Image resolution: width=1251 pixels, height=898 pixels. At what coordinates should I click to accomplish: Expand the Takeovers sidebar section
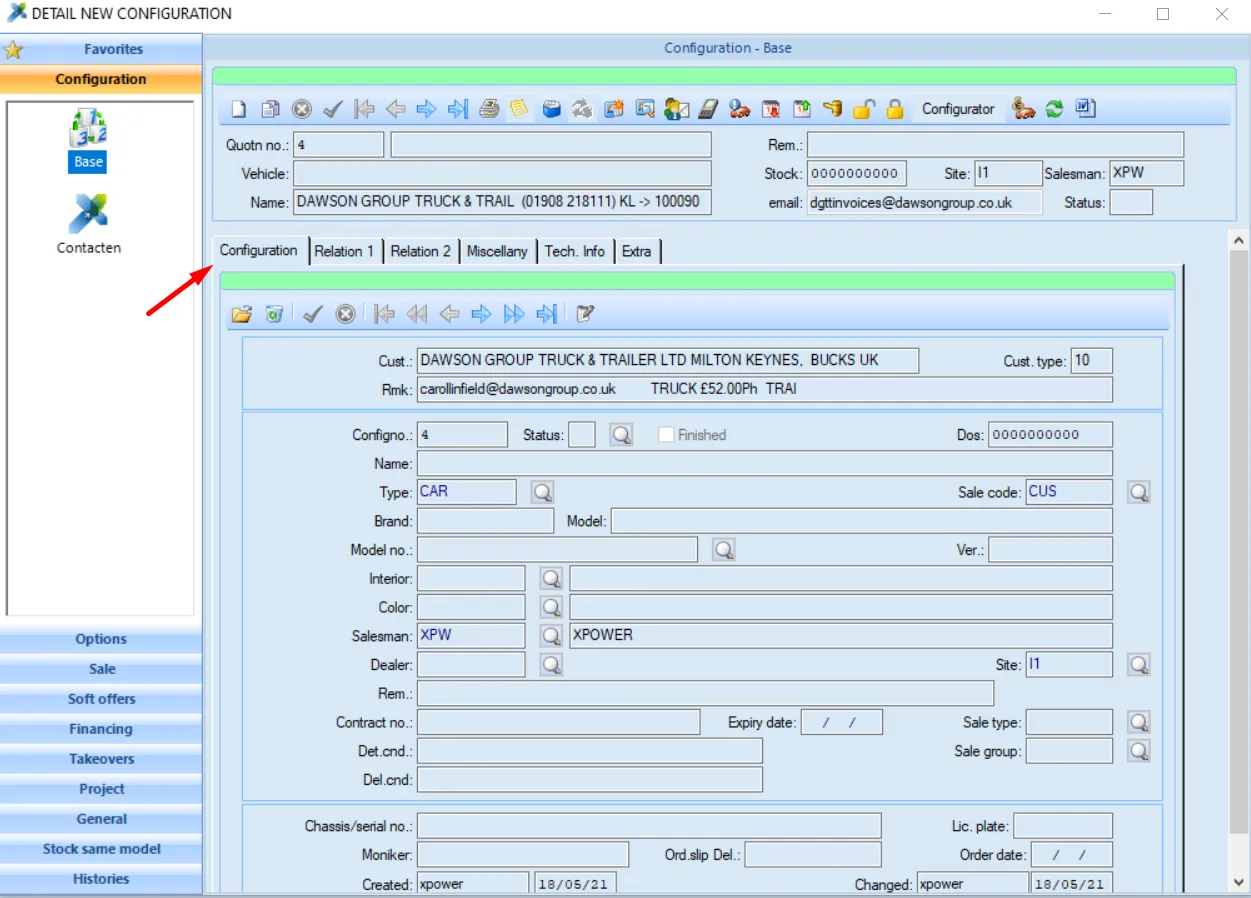(x=101, y=759)
